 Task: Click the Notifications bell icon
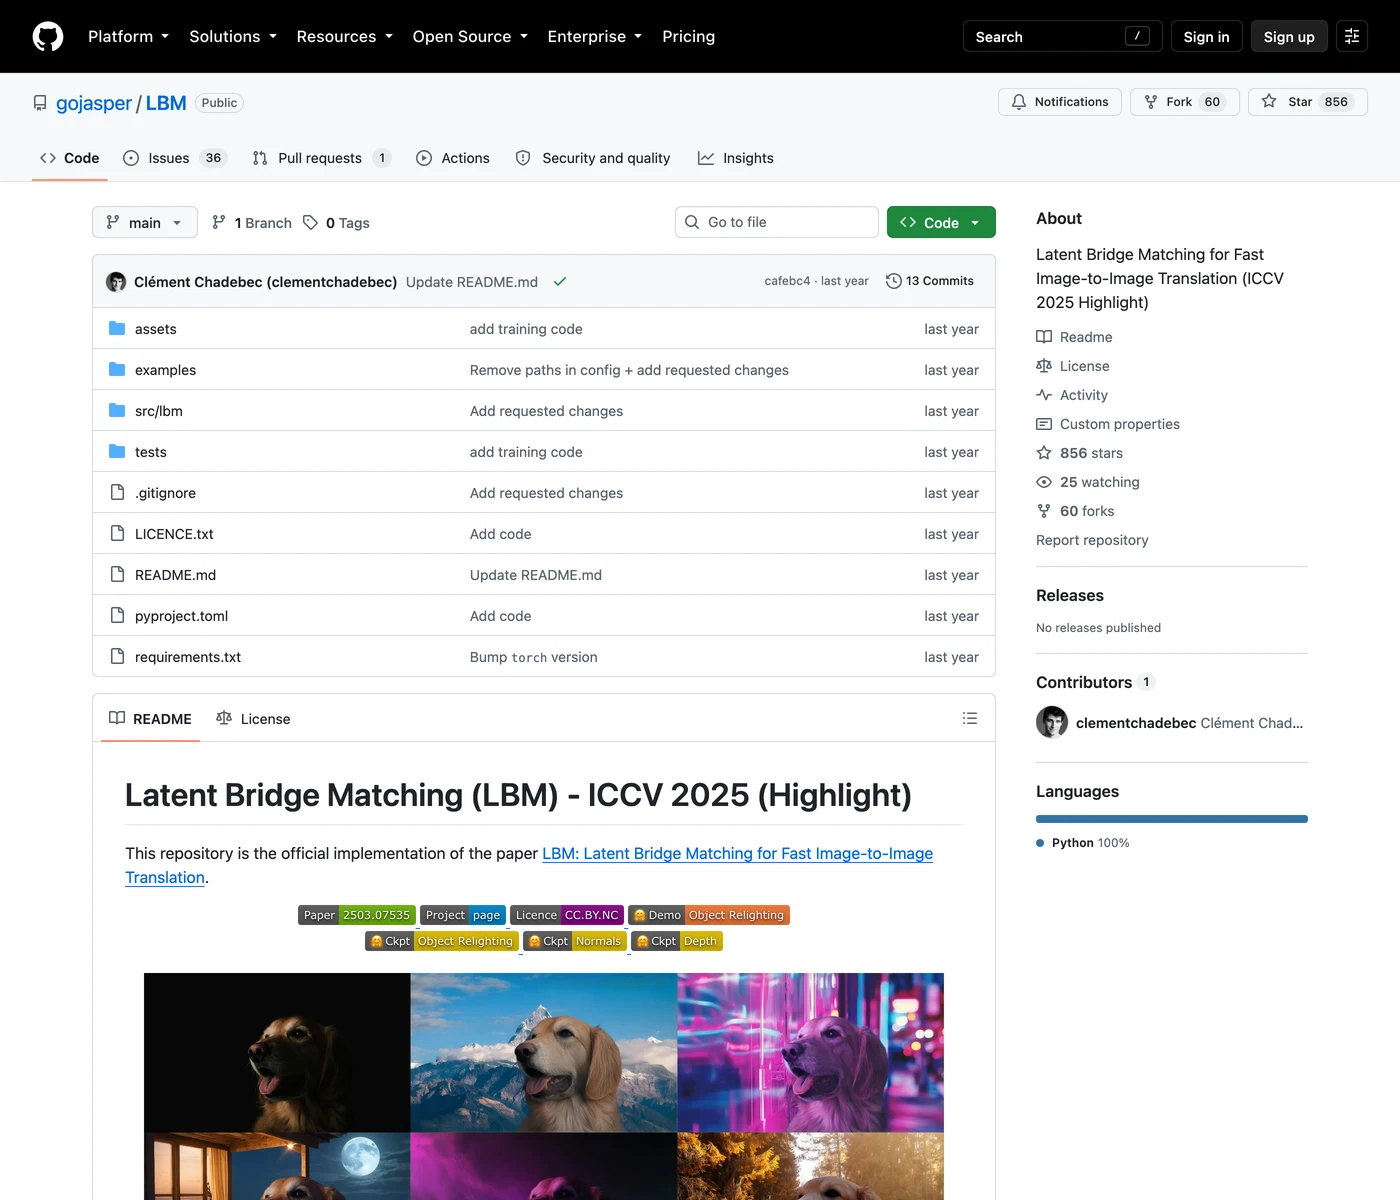click(1019, 102)
